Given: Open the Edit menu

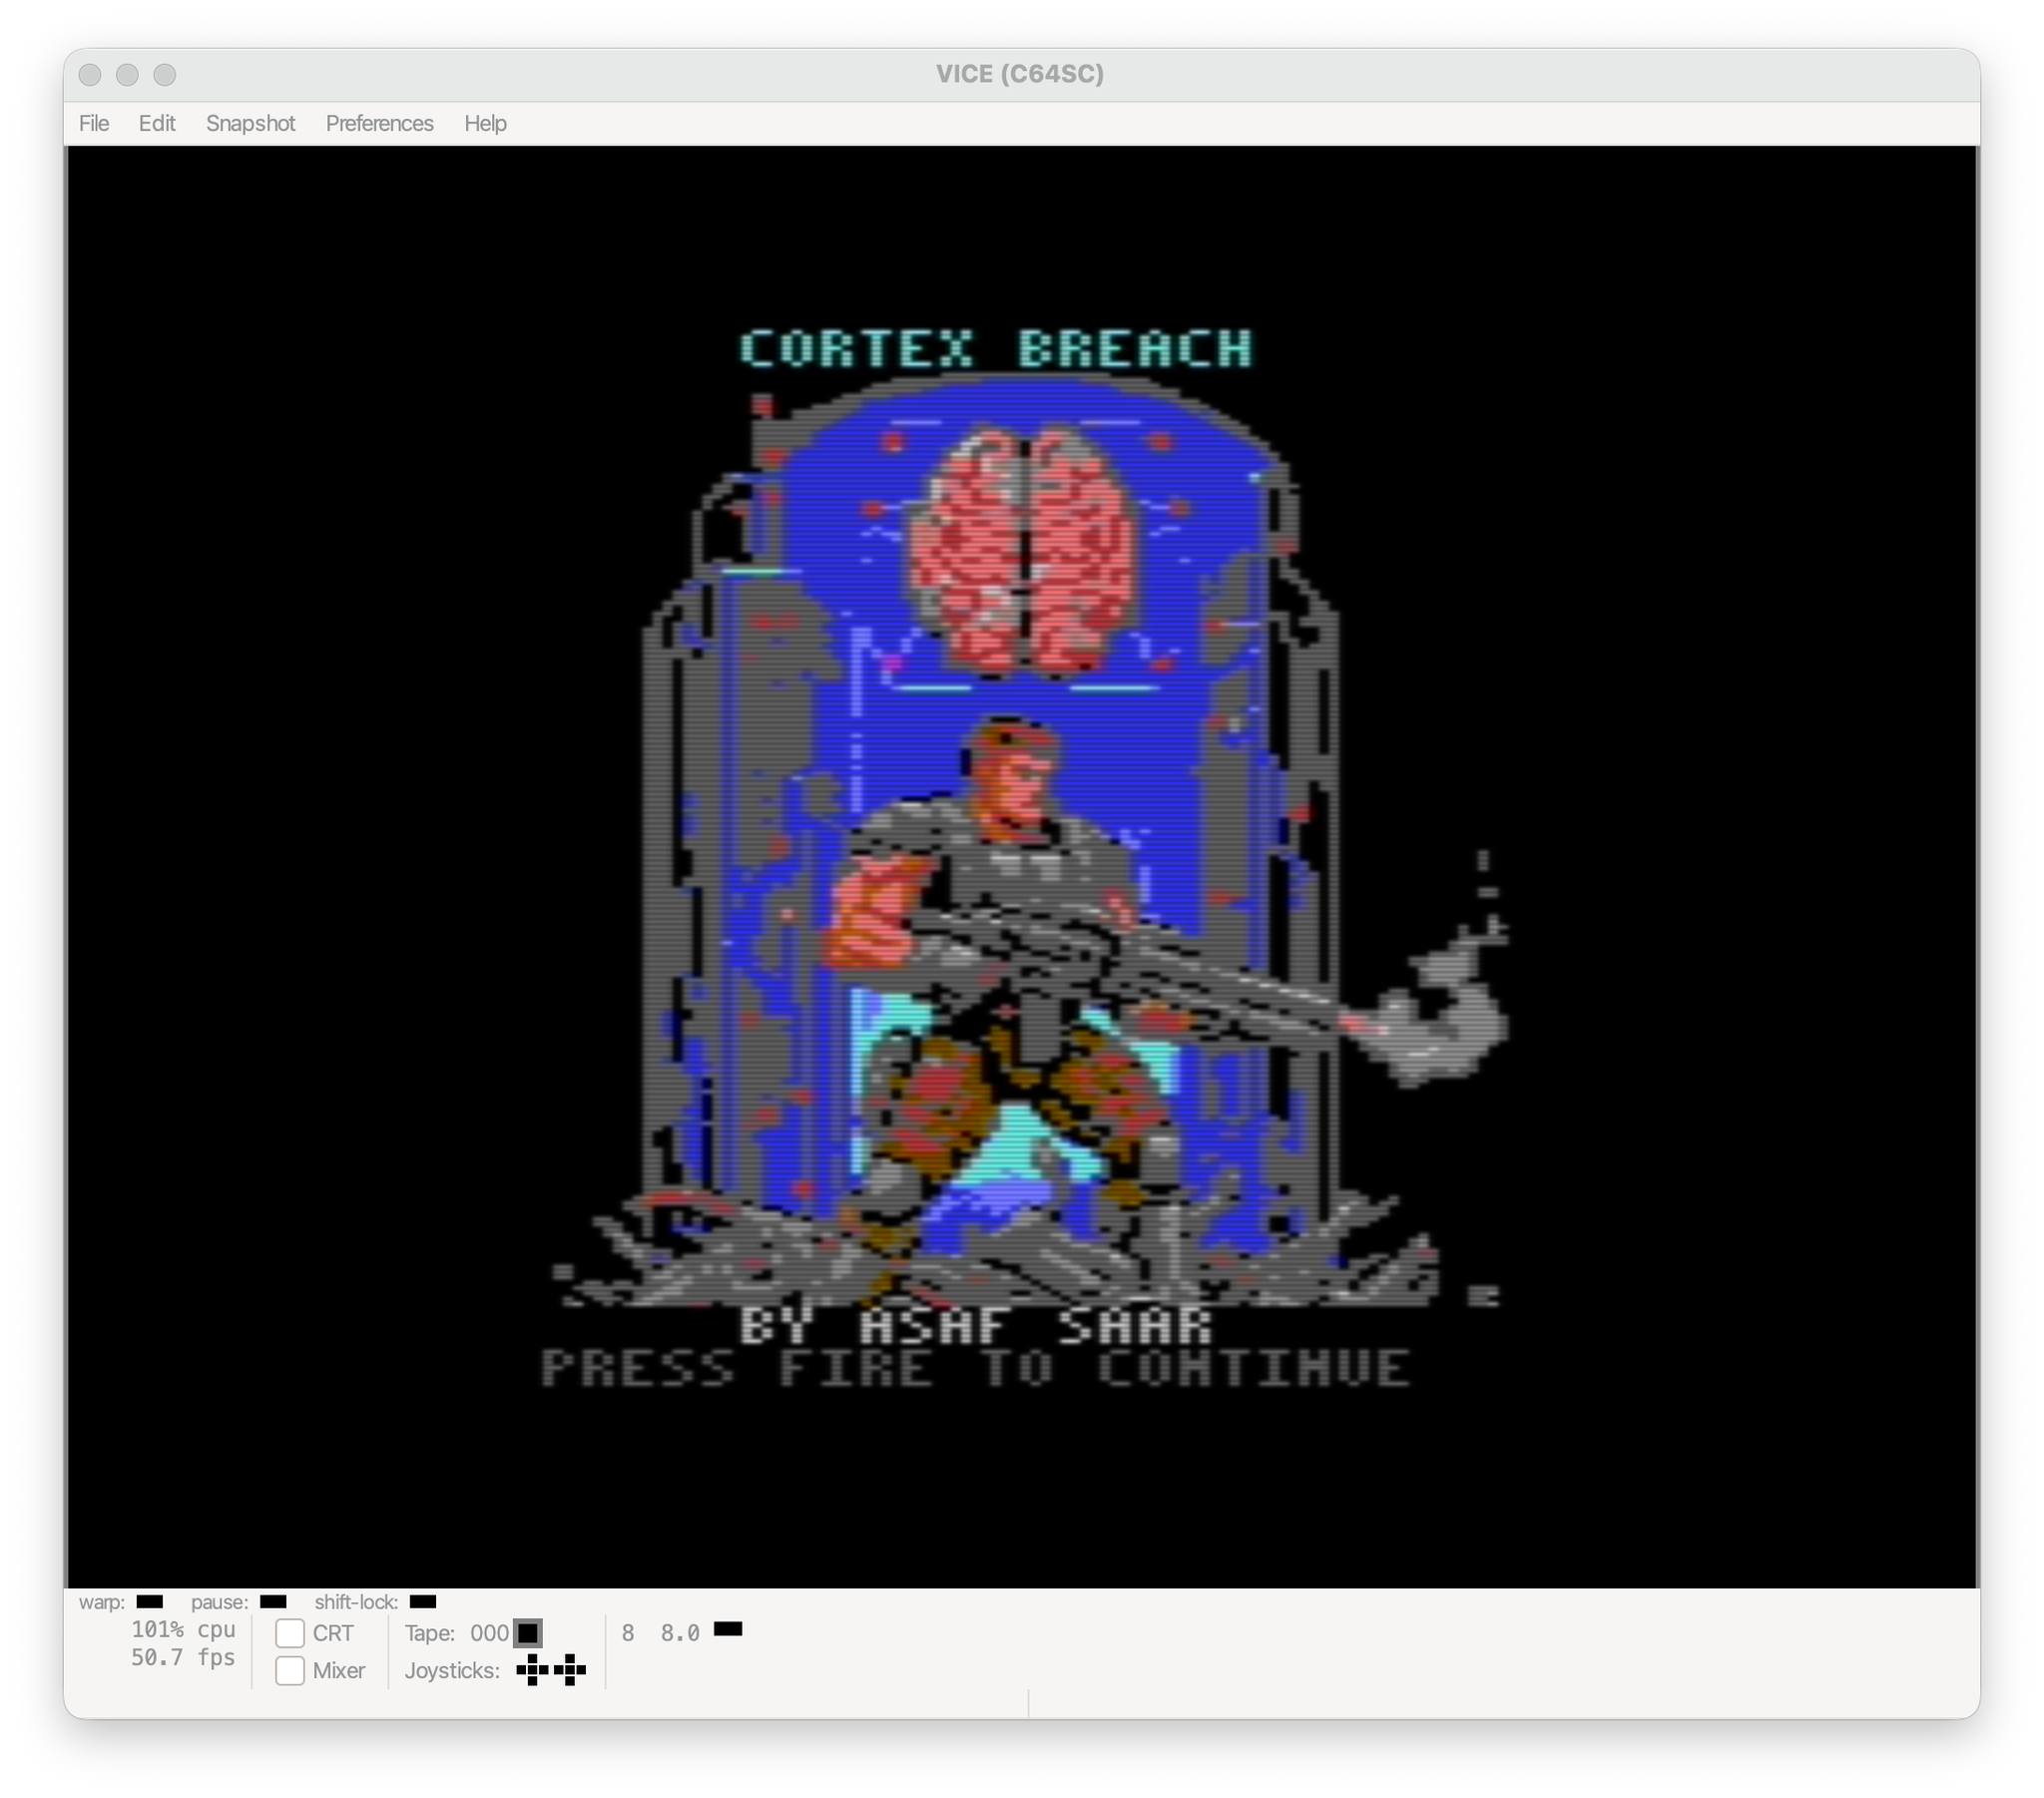Looking at the screenshot, I should [157, 123].
